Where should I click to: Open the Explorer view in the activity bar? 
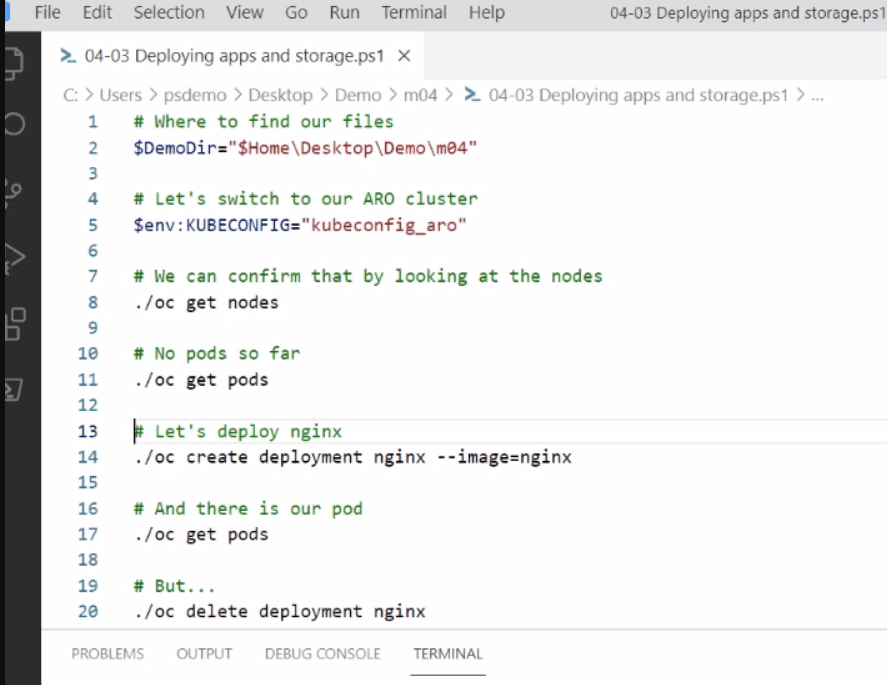14,62
